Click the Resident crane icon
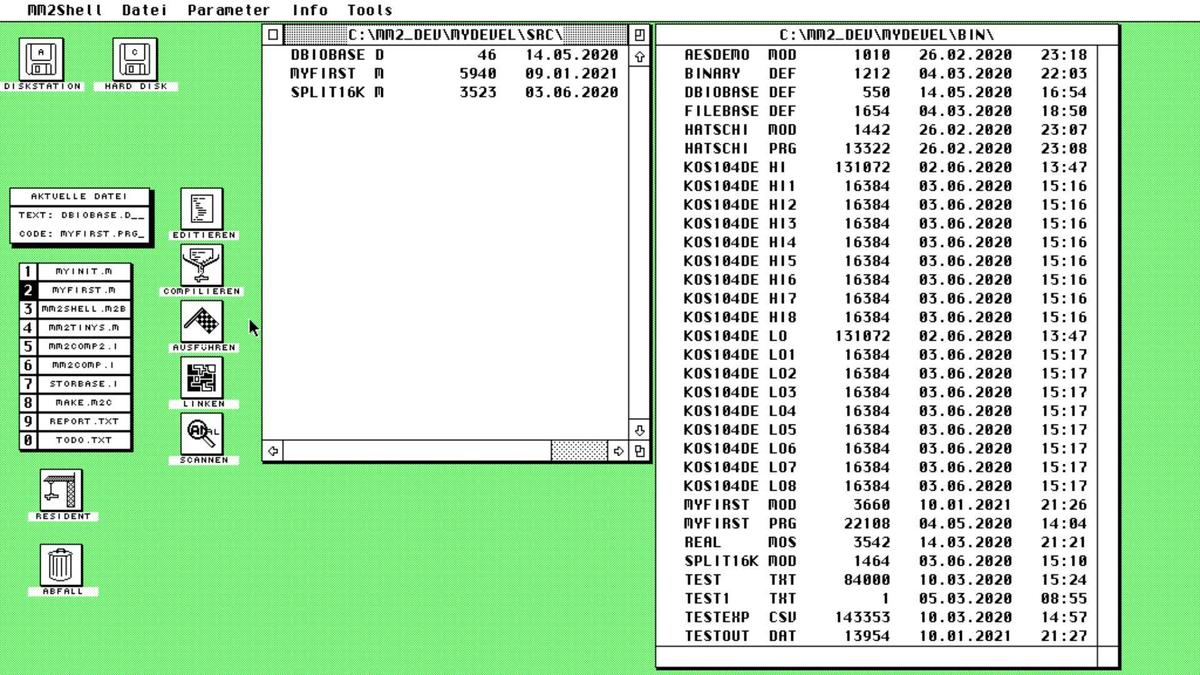Viewport: 1200px width, 675px height. point(62,491)
